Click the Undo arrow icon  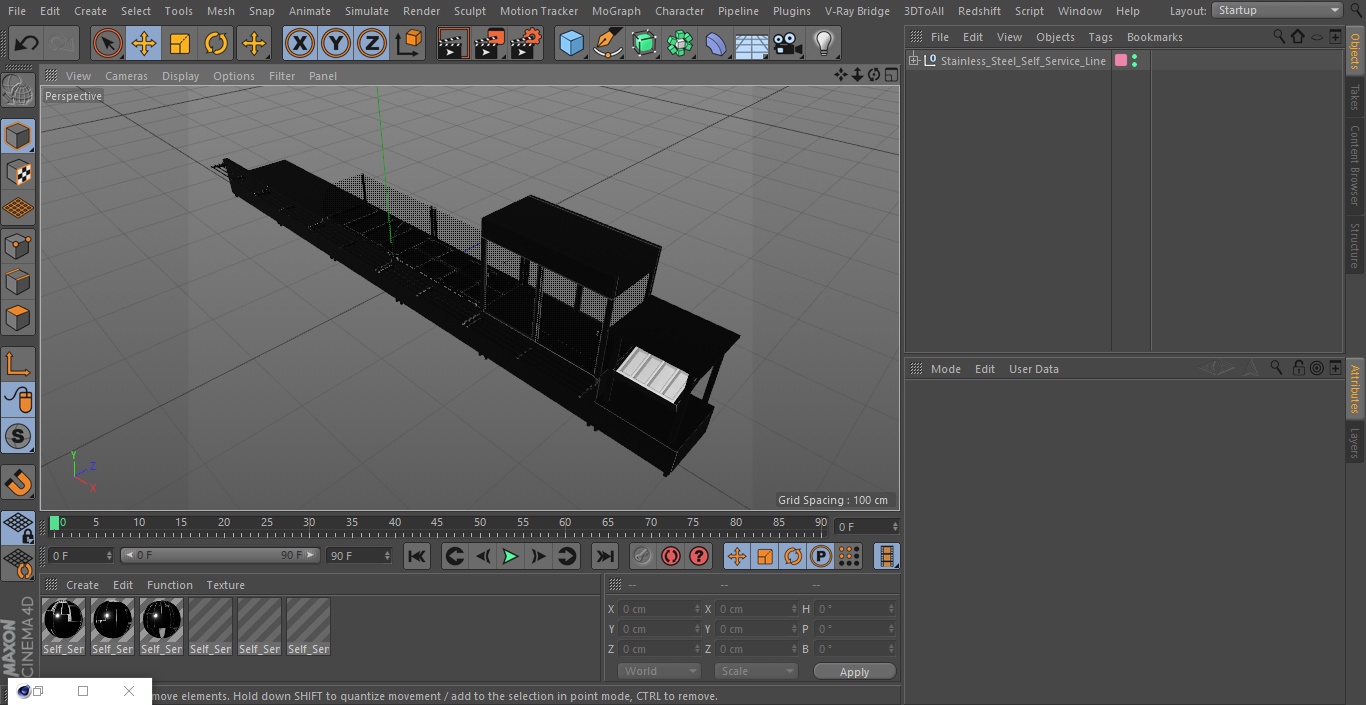coord(27,43)
